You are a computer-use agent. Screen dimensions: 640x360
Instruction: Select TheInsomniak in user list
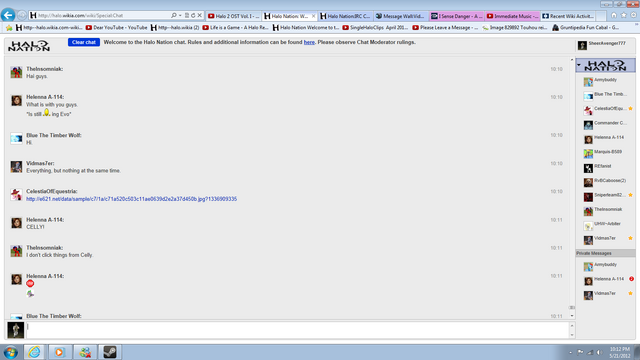606,210
